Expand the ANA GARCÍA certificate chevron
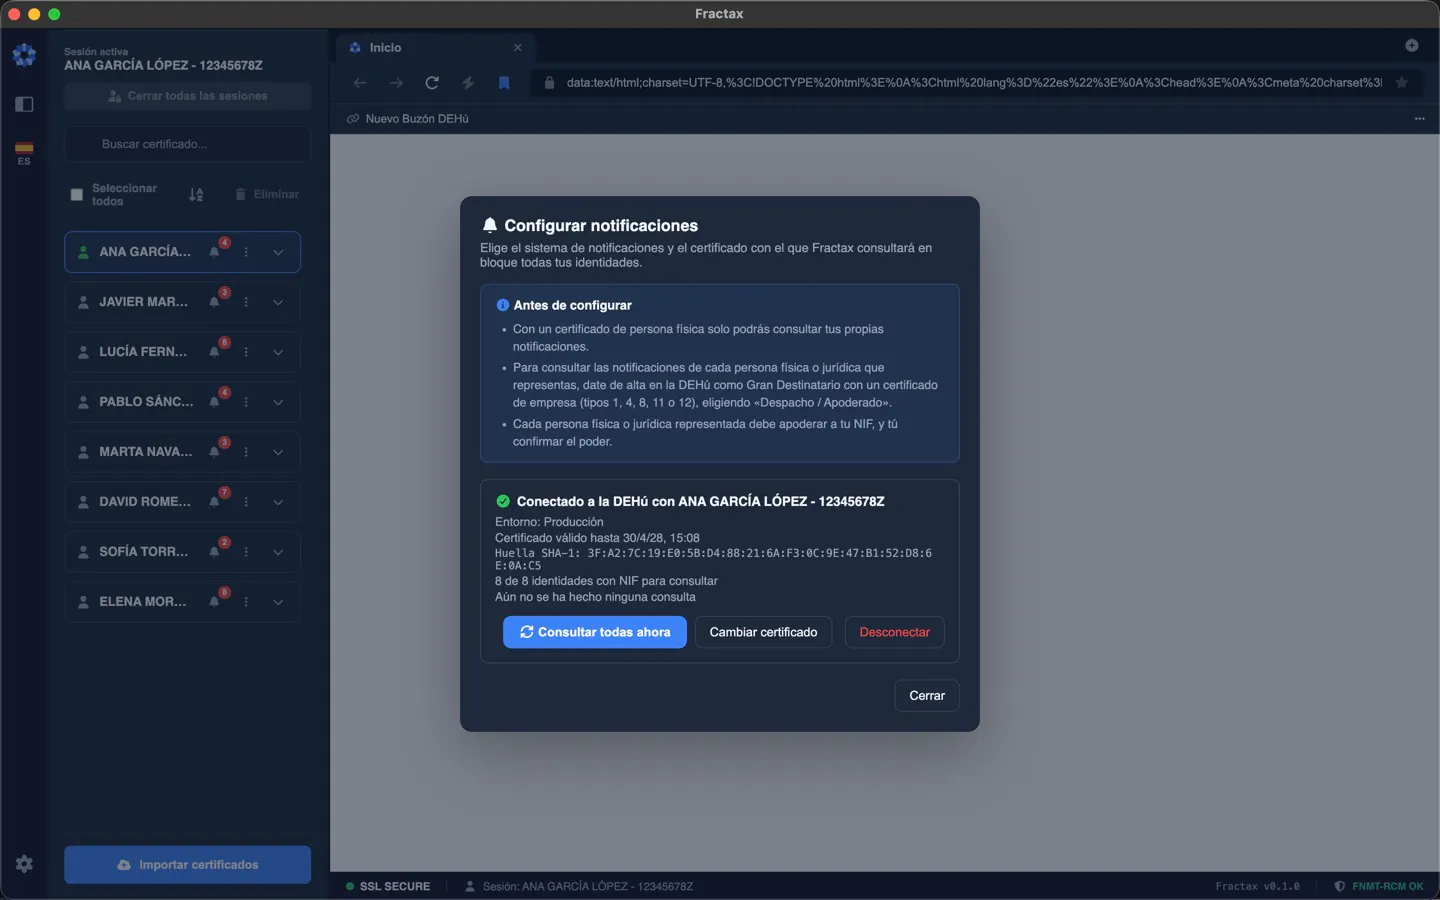This screenshot has width=1440, height=900. tap(278, 252)
